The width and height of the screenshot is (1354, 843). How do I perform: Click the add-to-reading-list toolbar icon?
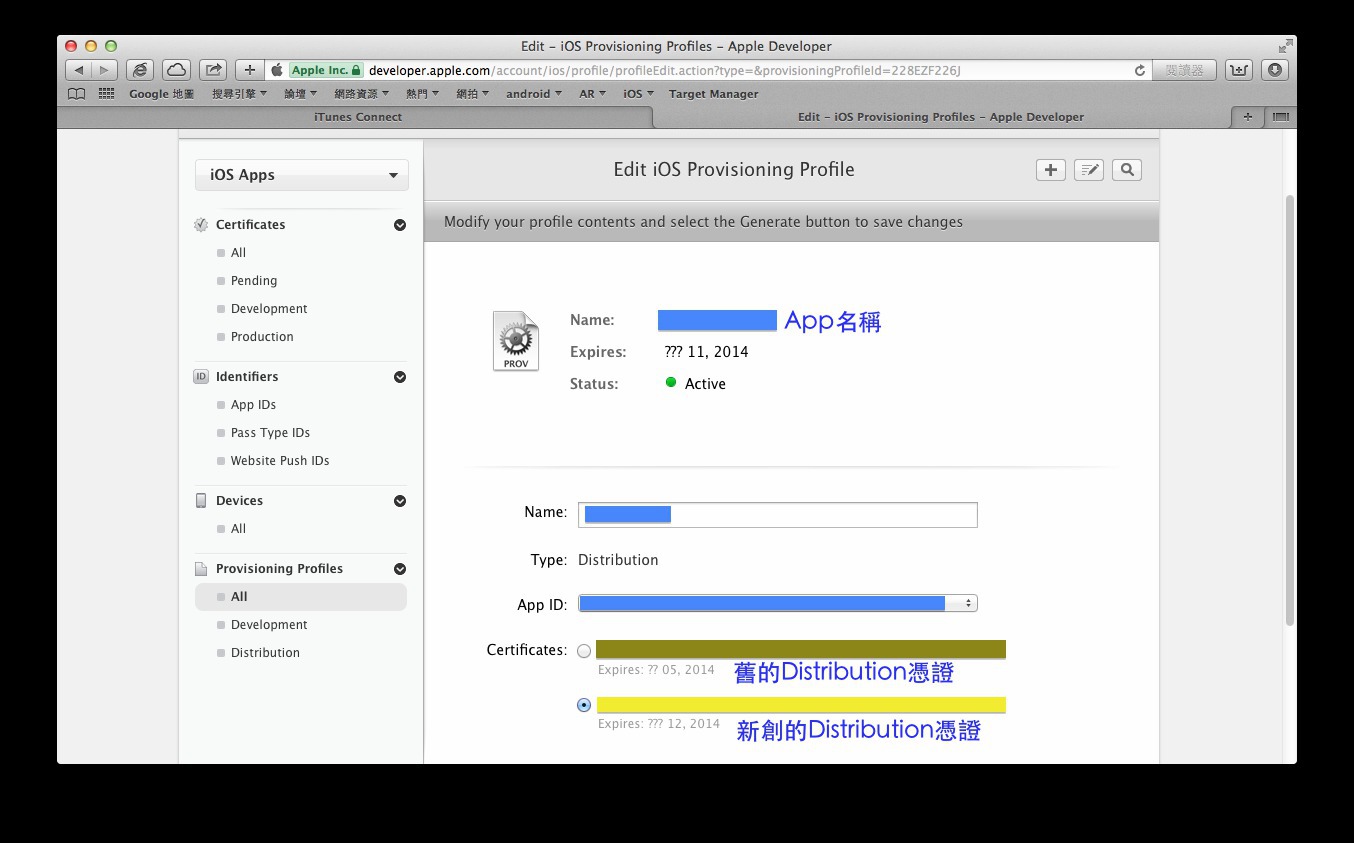pyautogui.click(x=1239, y=70)
